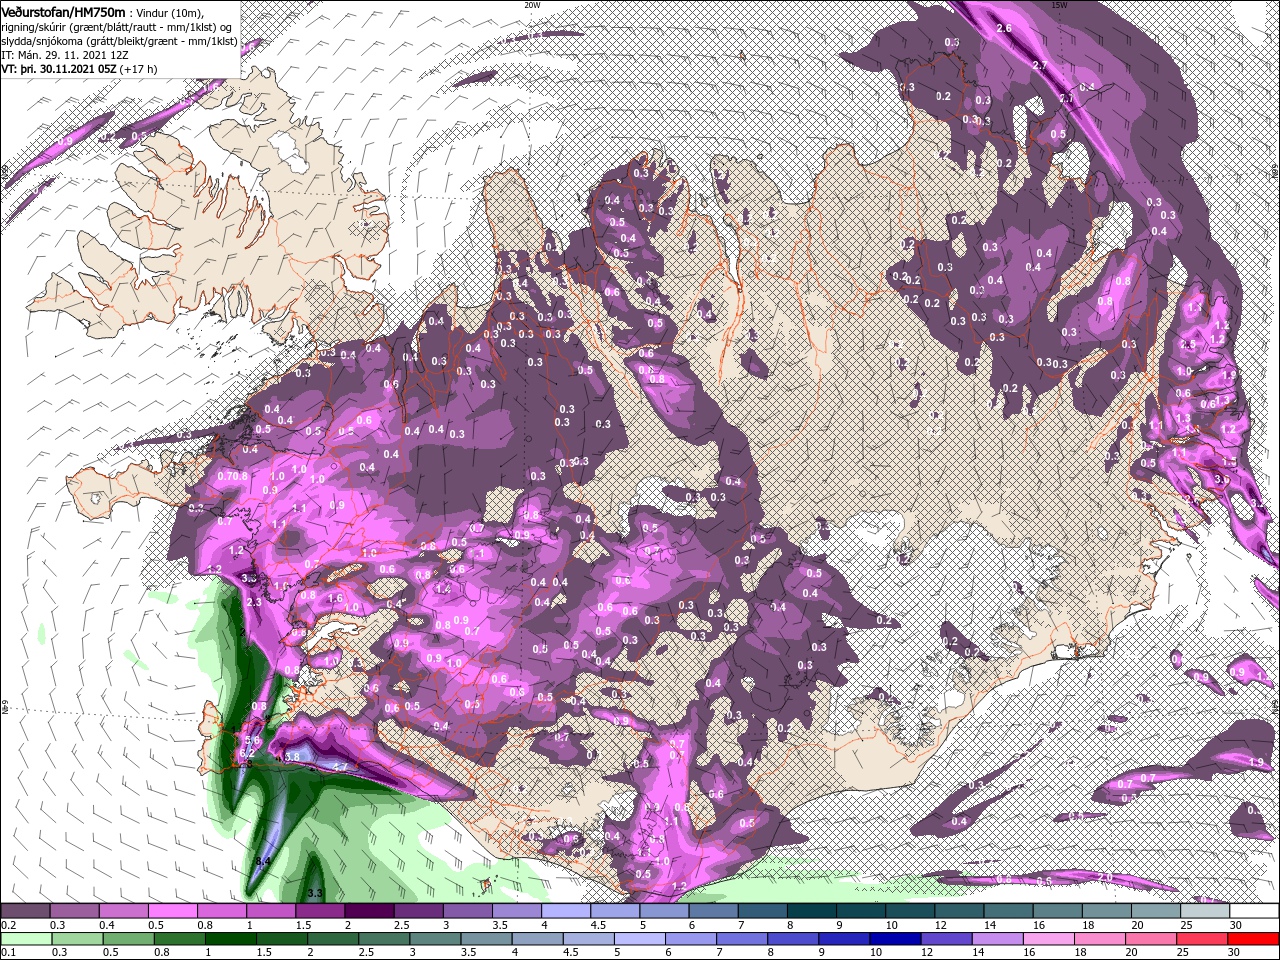Screen dimensions: 1280x960
Task: Click the '2.6' value near the top right
Action: coord(1005,29)
